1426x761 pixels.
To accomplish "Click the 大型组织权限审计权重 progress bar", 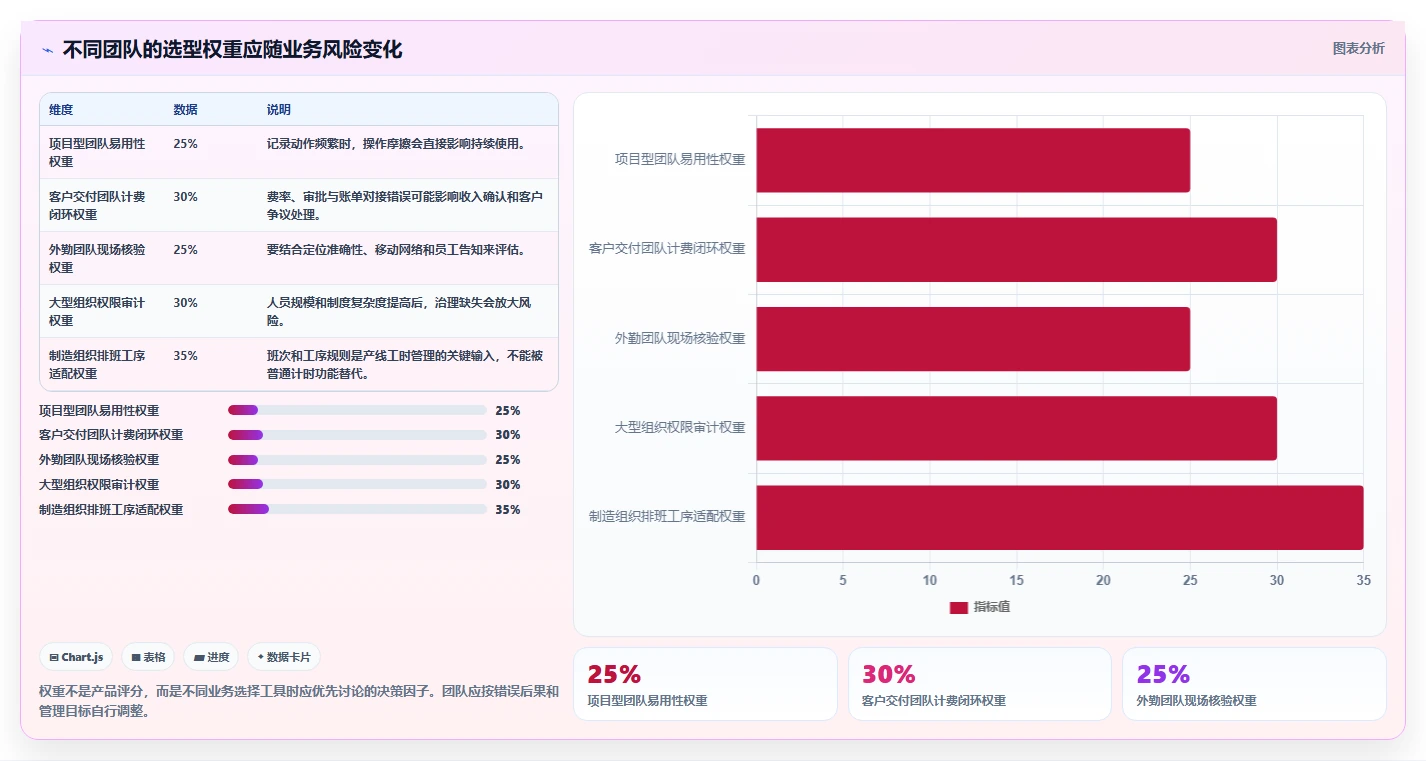I will pos(357,485).
